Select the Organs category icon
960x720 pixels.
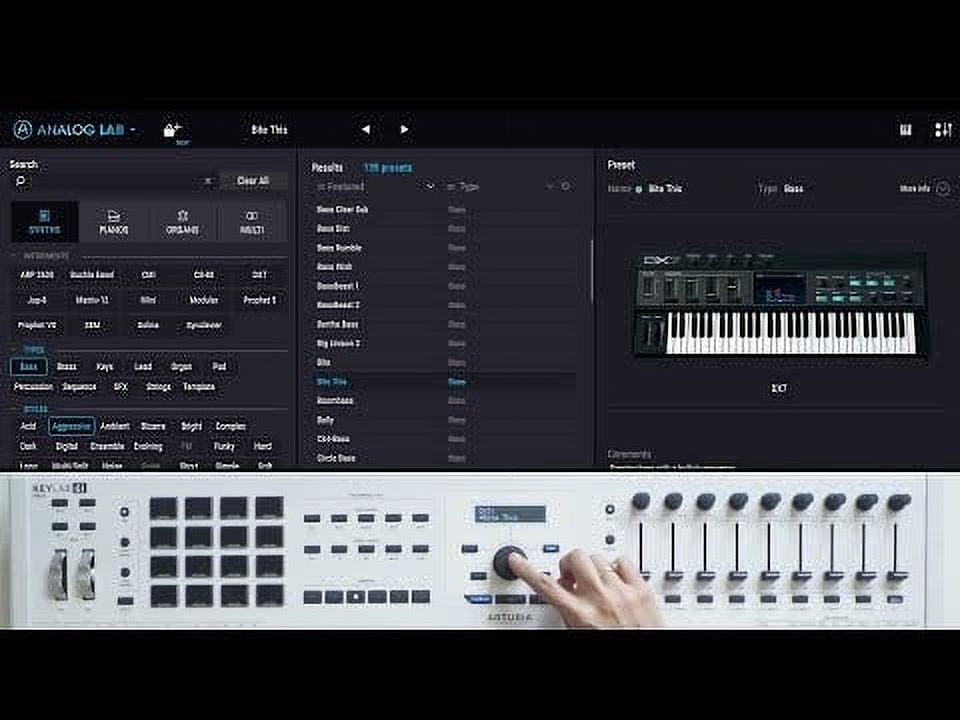point(183,222)
